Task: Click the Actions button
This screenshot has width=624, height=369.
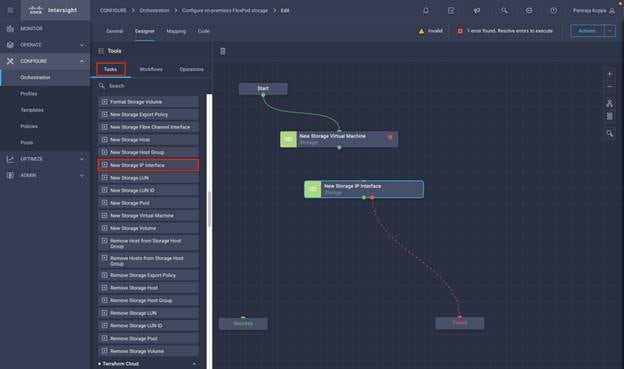Action: [587, 31]
